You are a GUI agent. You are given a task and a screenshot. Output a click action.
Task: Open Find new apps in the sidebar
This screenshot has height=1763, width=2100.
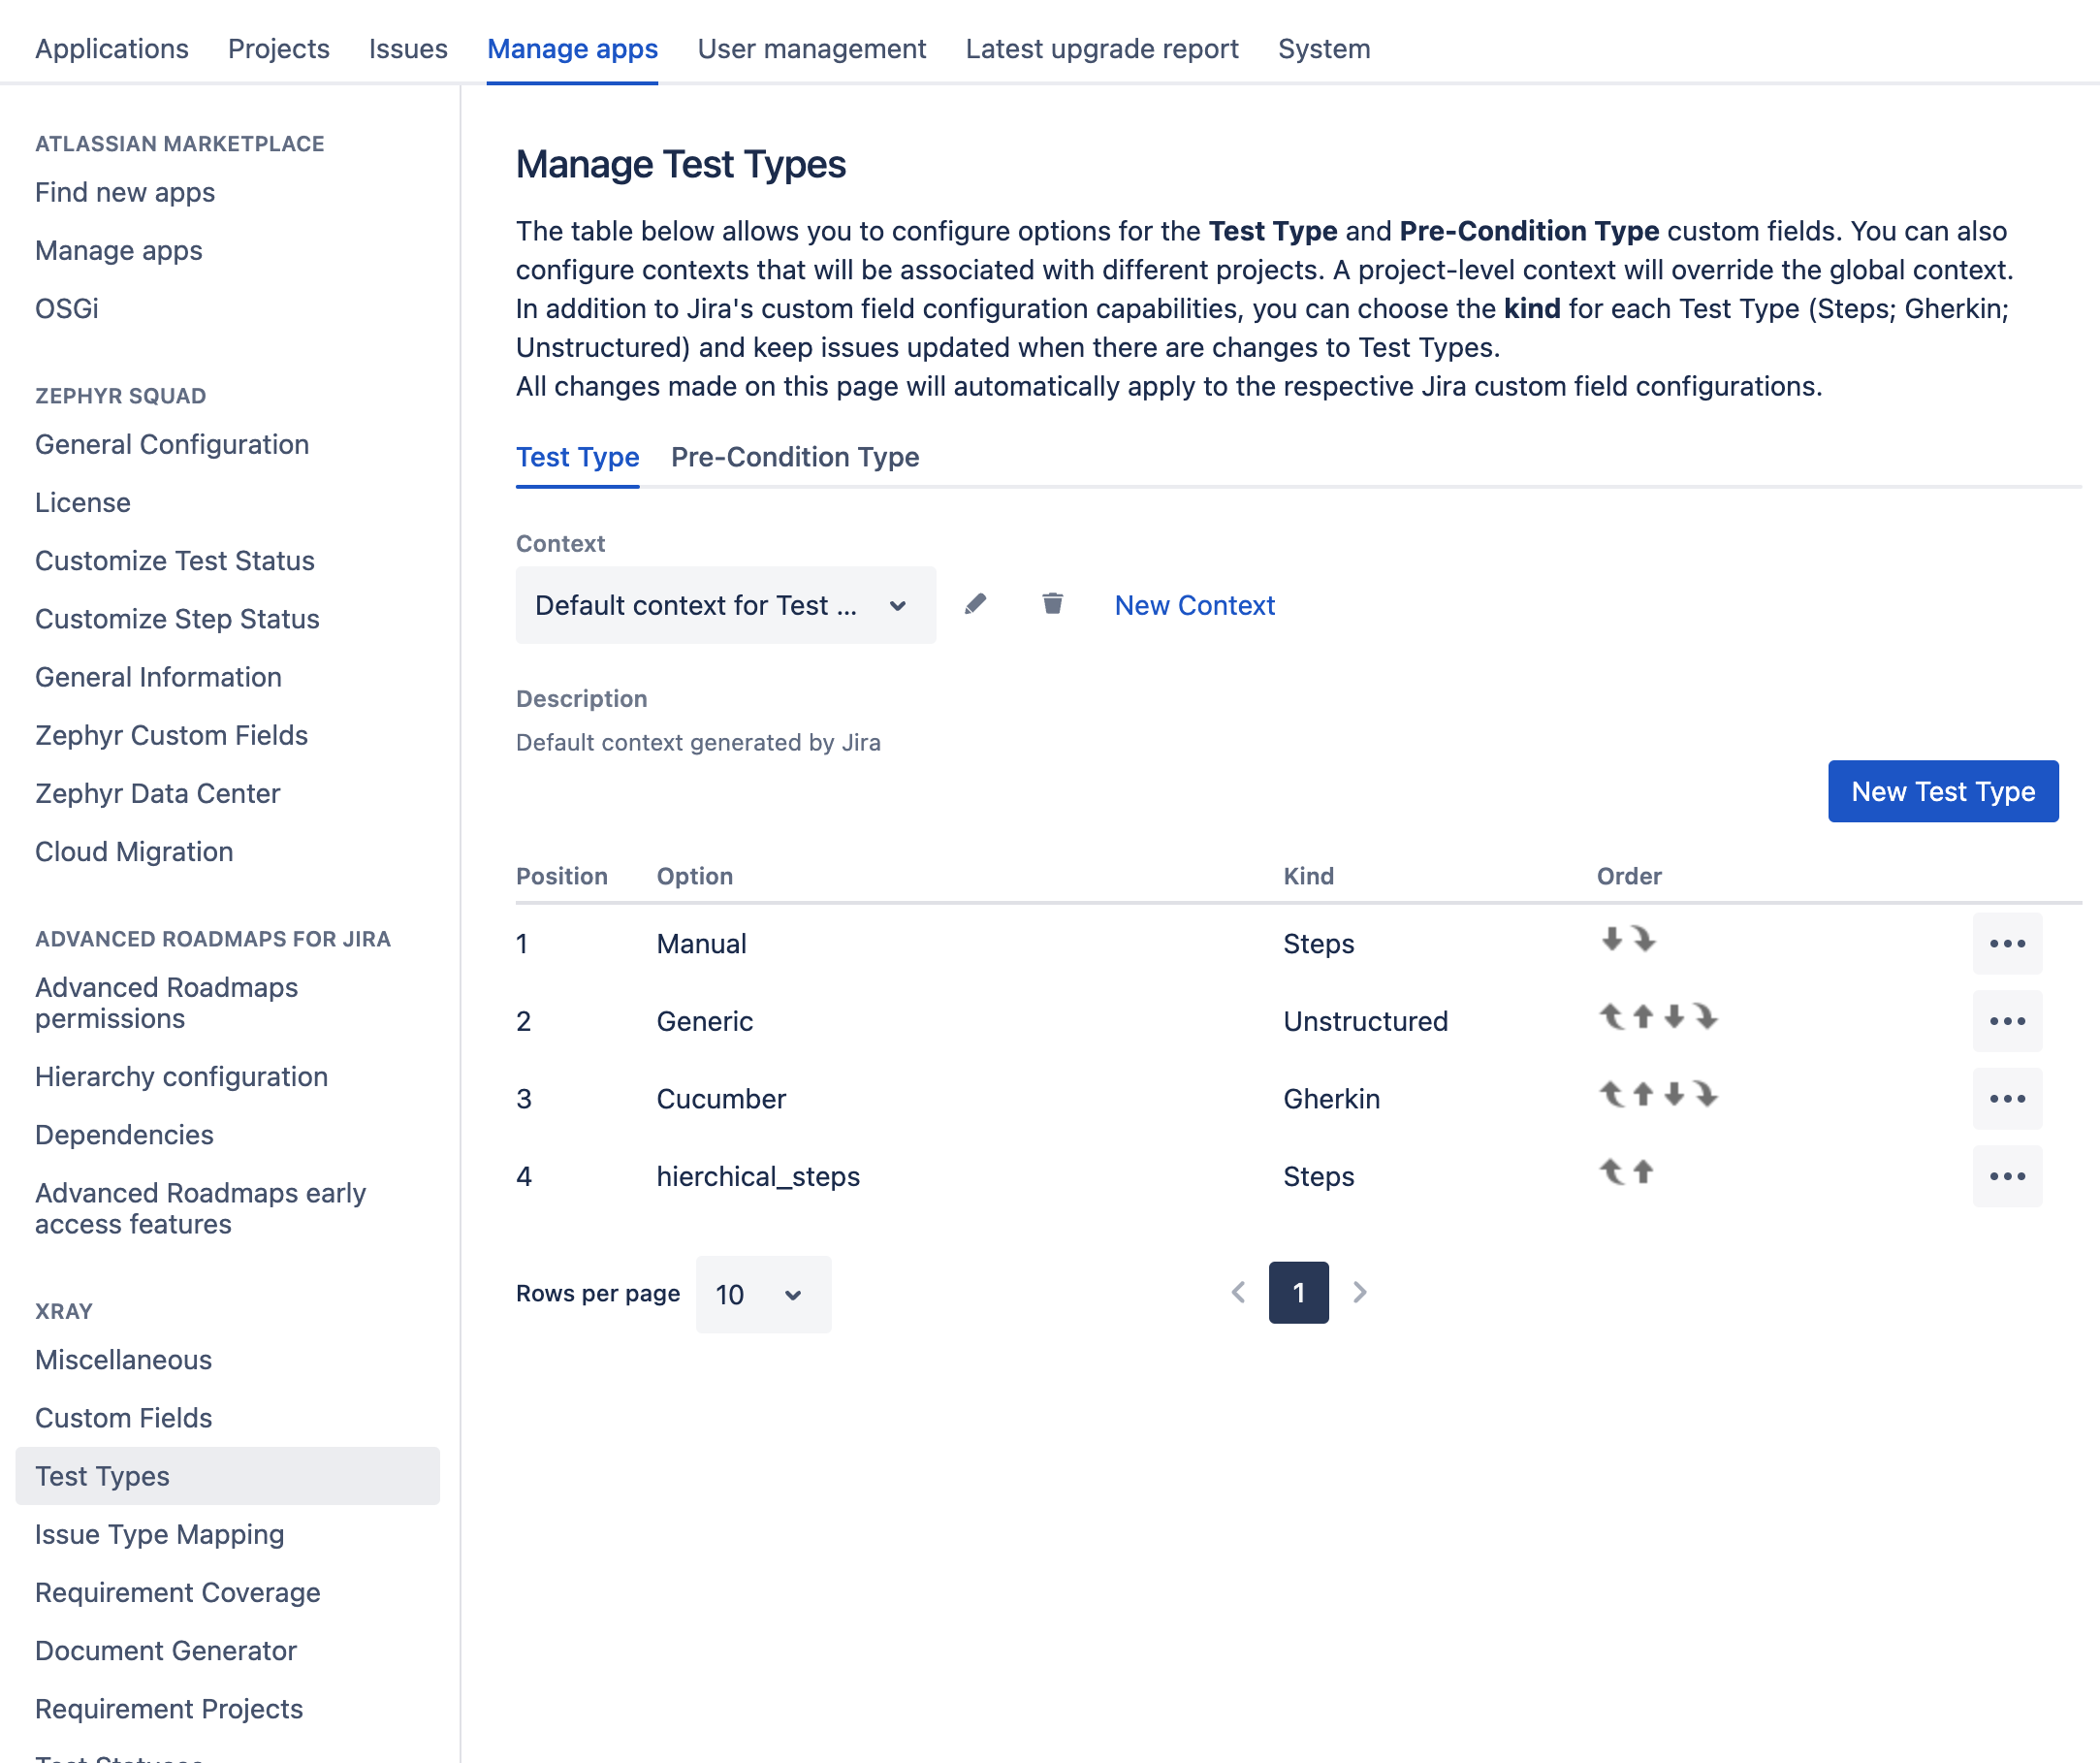(125, 192)
